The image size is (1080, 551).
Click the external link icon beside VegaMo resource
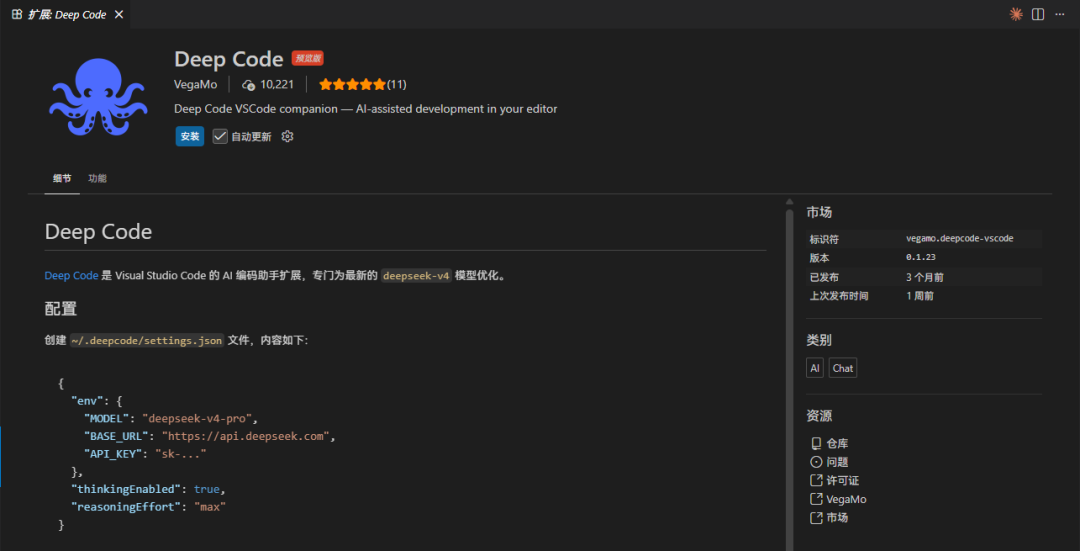816,499
